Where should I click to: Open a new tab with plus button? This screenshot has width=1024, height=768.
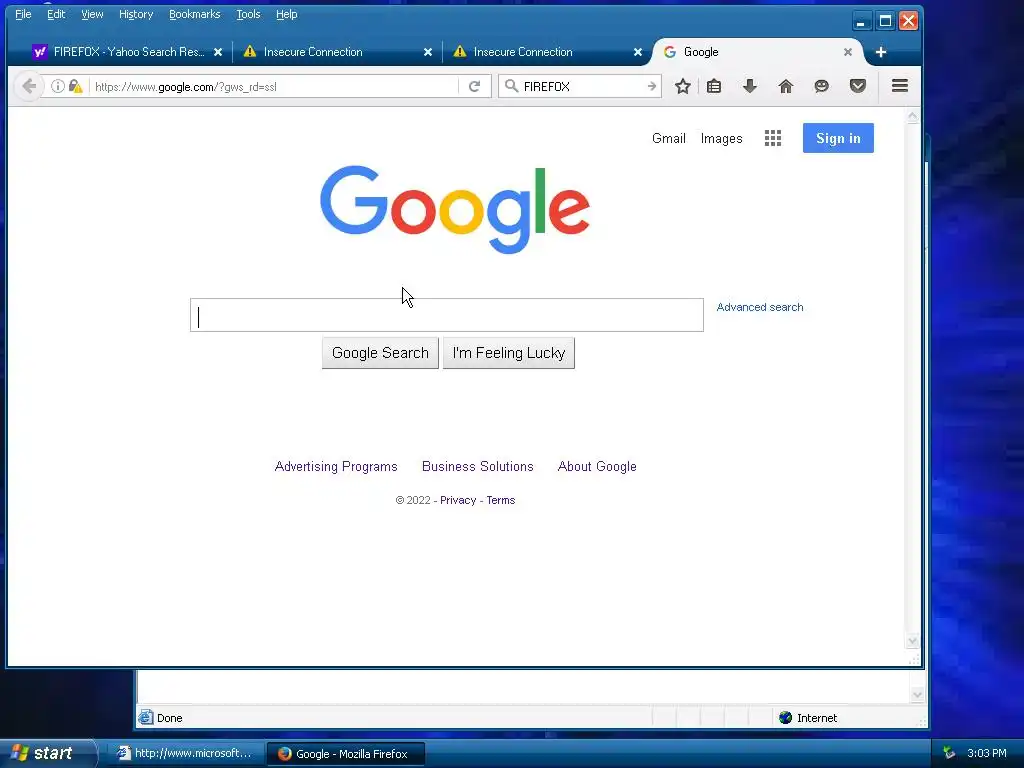[880, 52]
